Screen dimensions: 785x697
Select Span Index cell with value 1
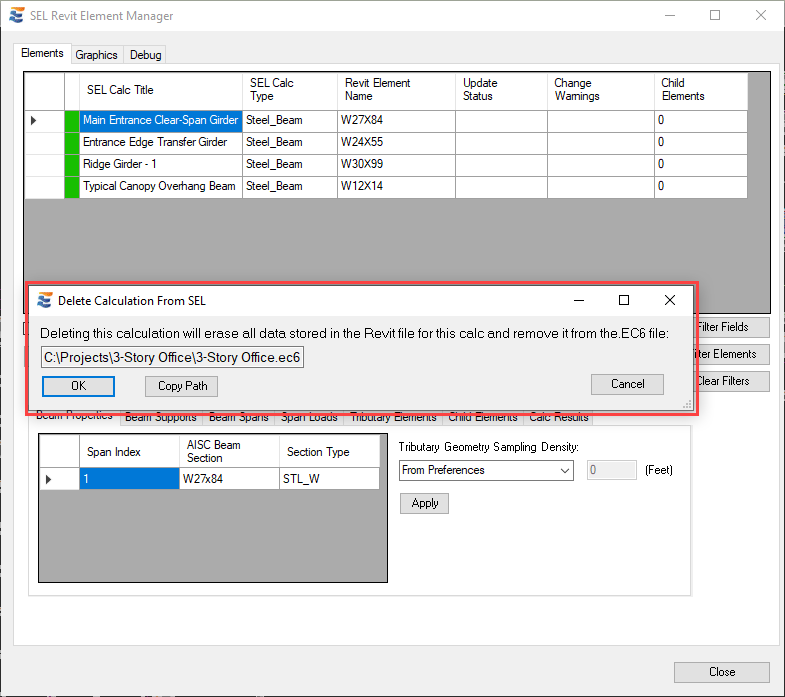(x=129, y=479)
